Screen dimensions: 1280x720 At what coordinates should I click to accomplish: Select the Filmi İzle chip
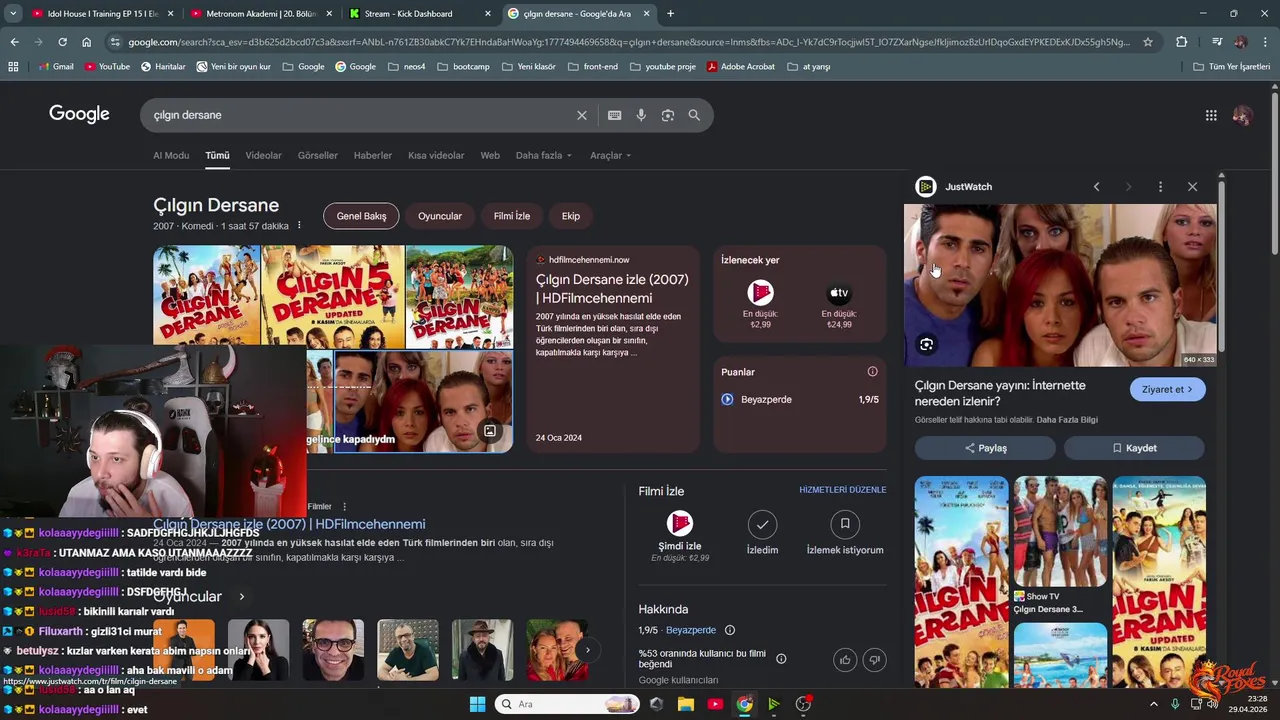[x=512, y=216]
